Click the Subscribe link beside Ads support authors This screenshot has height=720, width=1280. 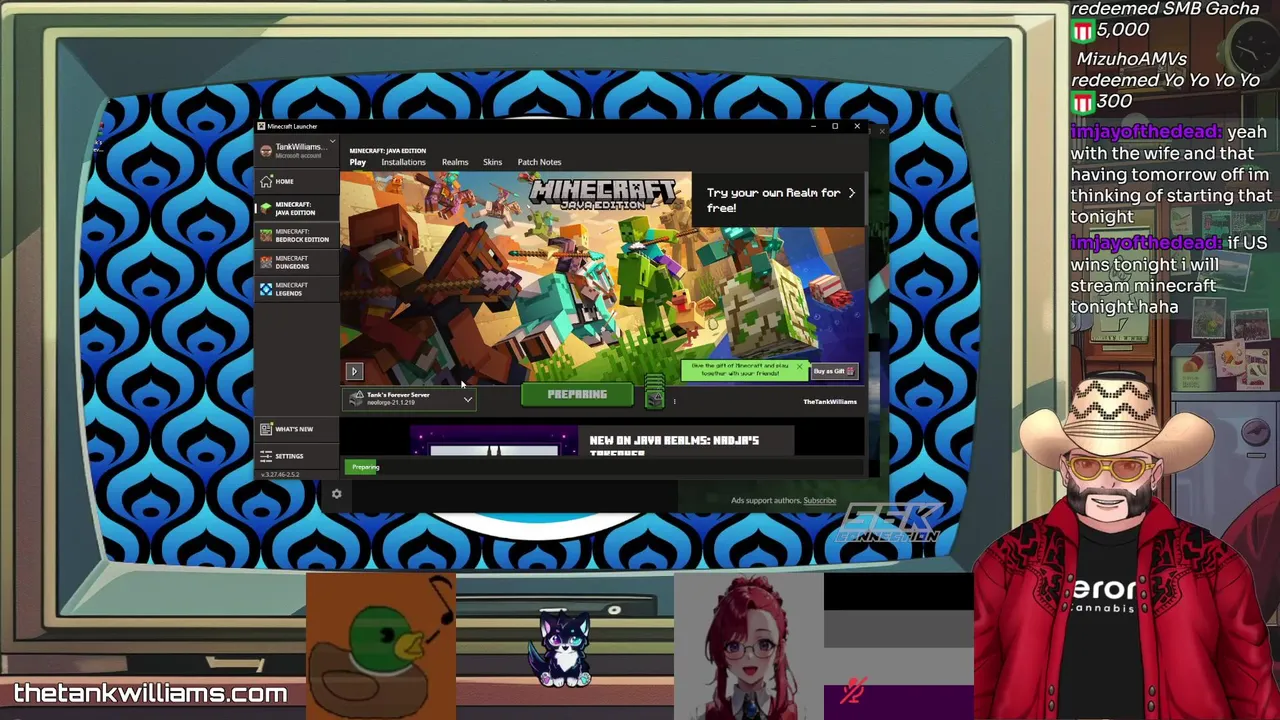pyautogui.click(x=819, y=500)
